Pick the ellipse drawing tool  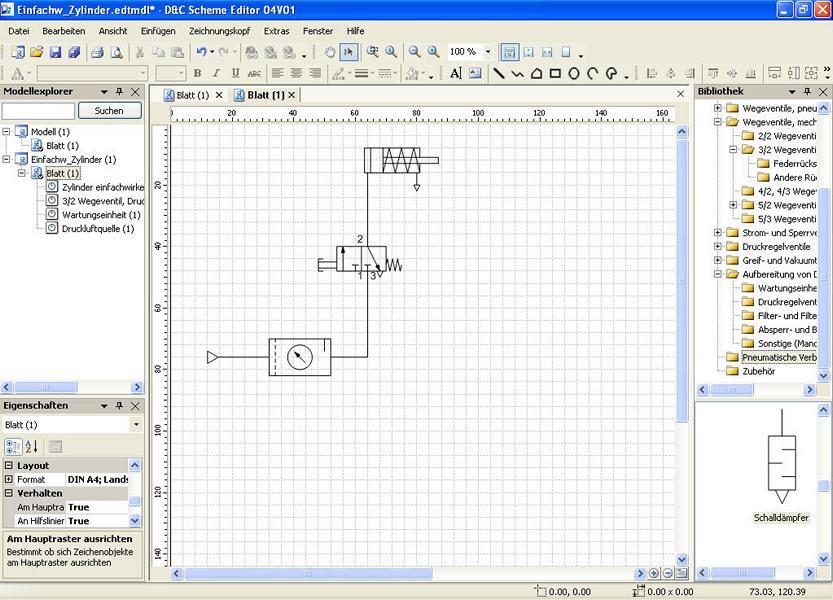574,73
